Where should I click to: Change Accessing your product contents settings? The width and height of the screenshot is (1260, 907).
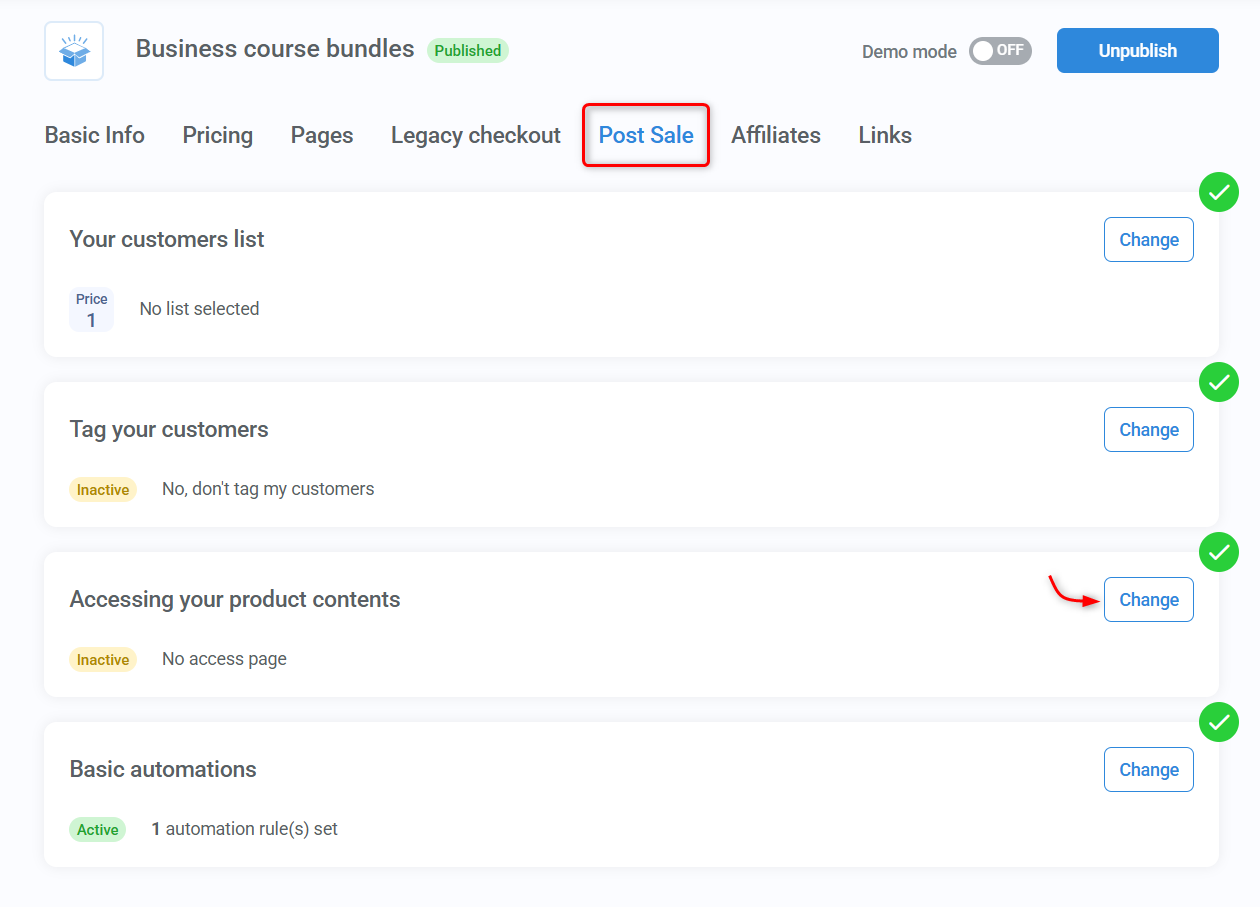[x=1148, y=599]
